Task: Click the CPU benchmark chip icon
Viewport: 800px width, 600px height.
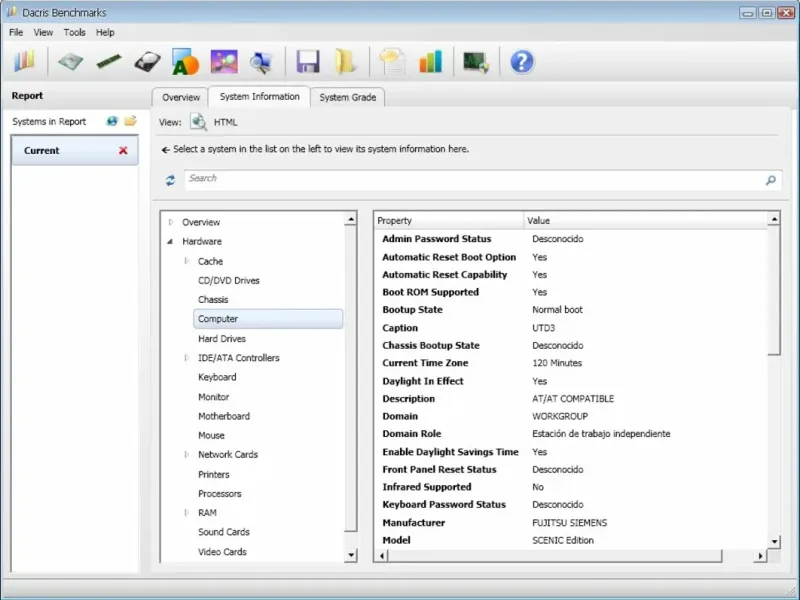Action: coord(69,62)
